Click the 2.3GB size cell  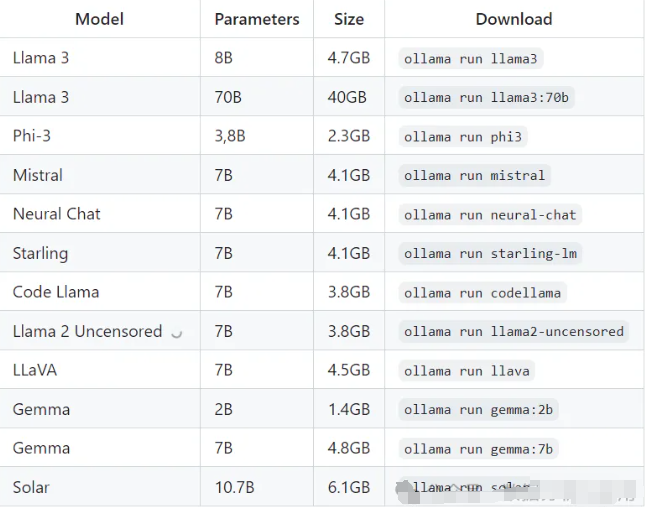pyautogui.click(x=349, y=136)
